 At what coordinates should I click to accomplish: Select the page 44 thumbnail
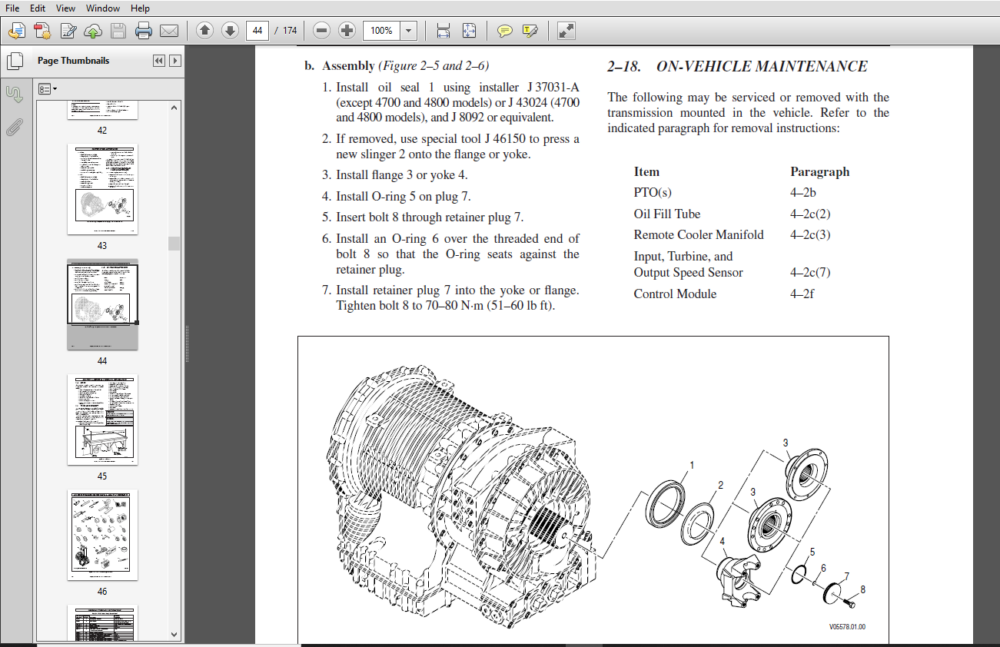pos(102,305)
